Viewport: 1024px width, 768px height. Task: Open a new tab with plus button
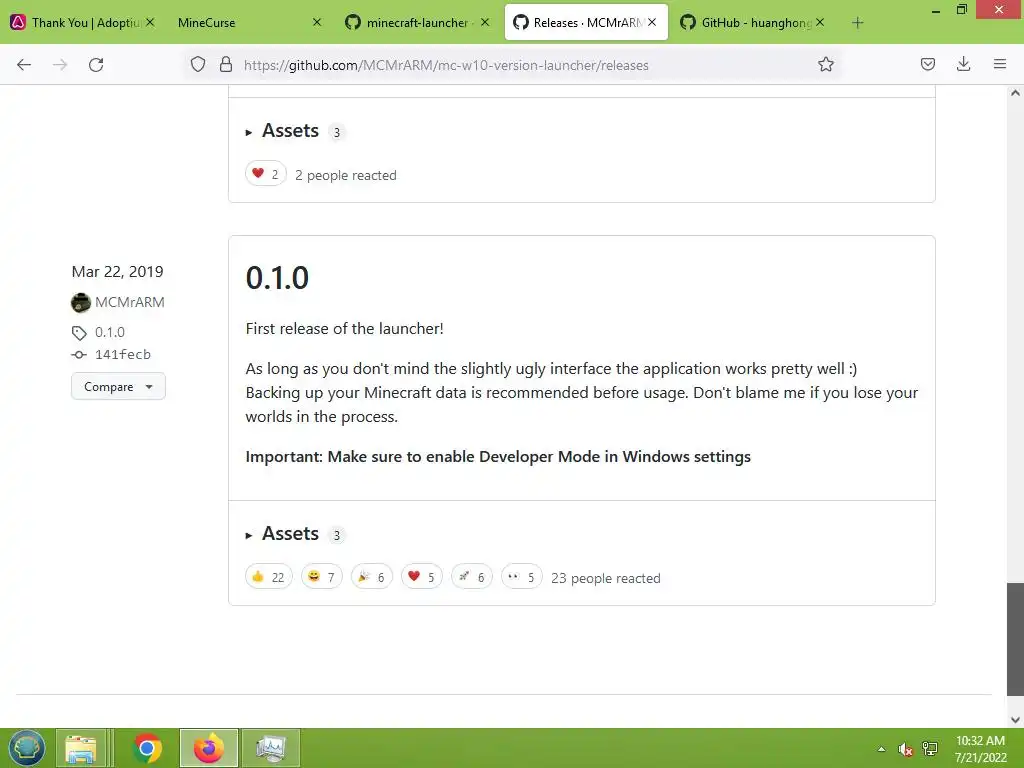857,23
